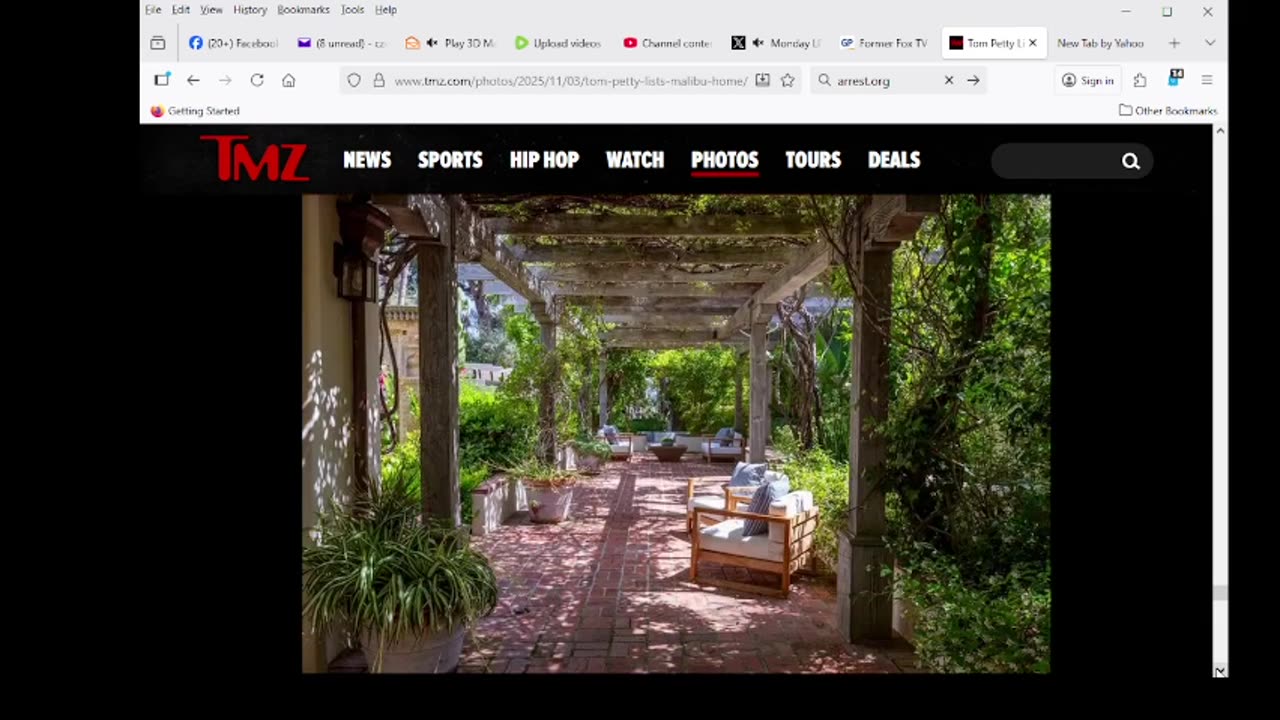Go forward one page
Screen dimensions: 1280x720
tap(225, 80)
